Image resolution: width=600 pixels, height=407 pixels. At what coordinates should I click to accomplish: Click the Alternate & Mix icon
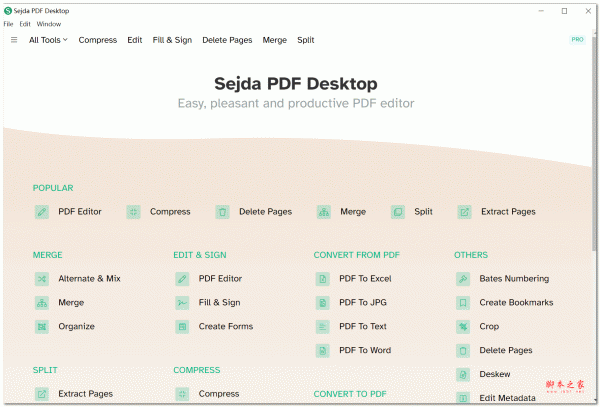pos(41,278)
